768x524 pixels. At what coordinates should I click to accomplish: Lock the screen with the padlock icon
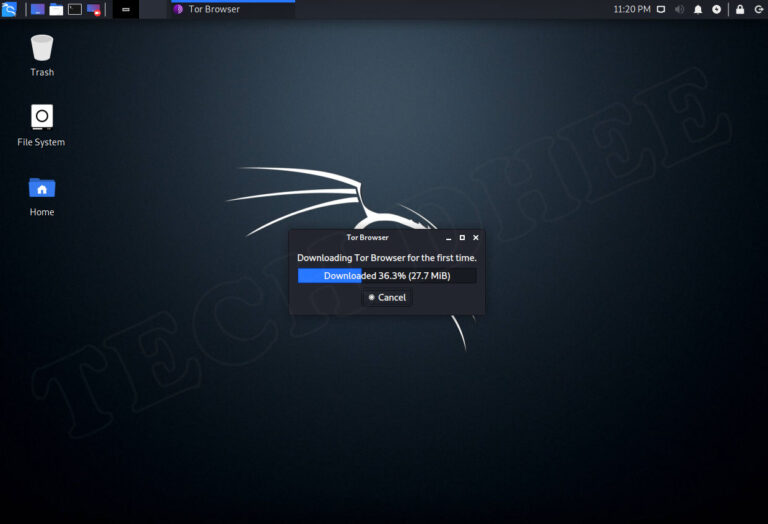click(x=740, y=9)
